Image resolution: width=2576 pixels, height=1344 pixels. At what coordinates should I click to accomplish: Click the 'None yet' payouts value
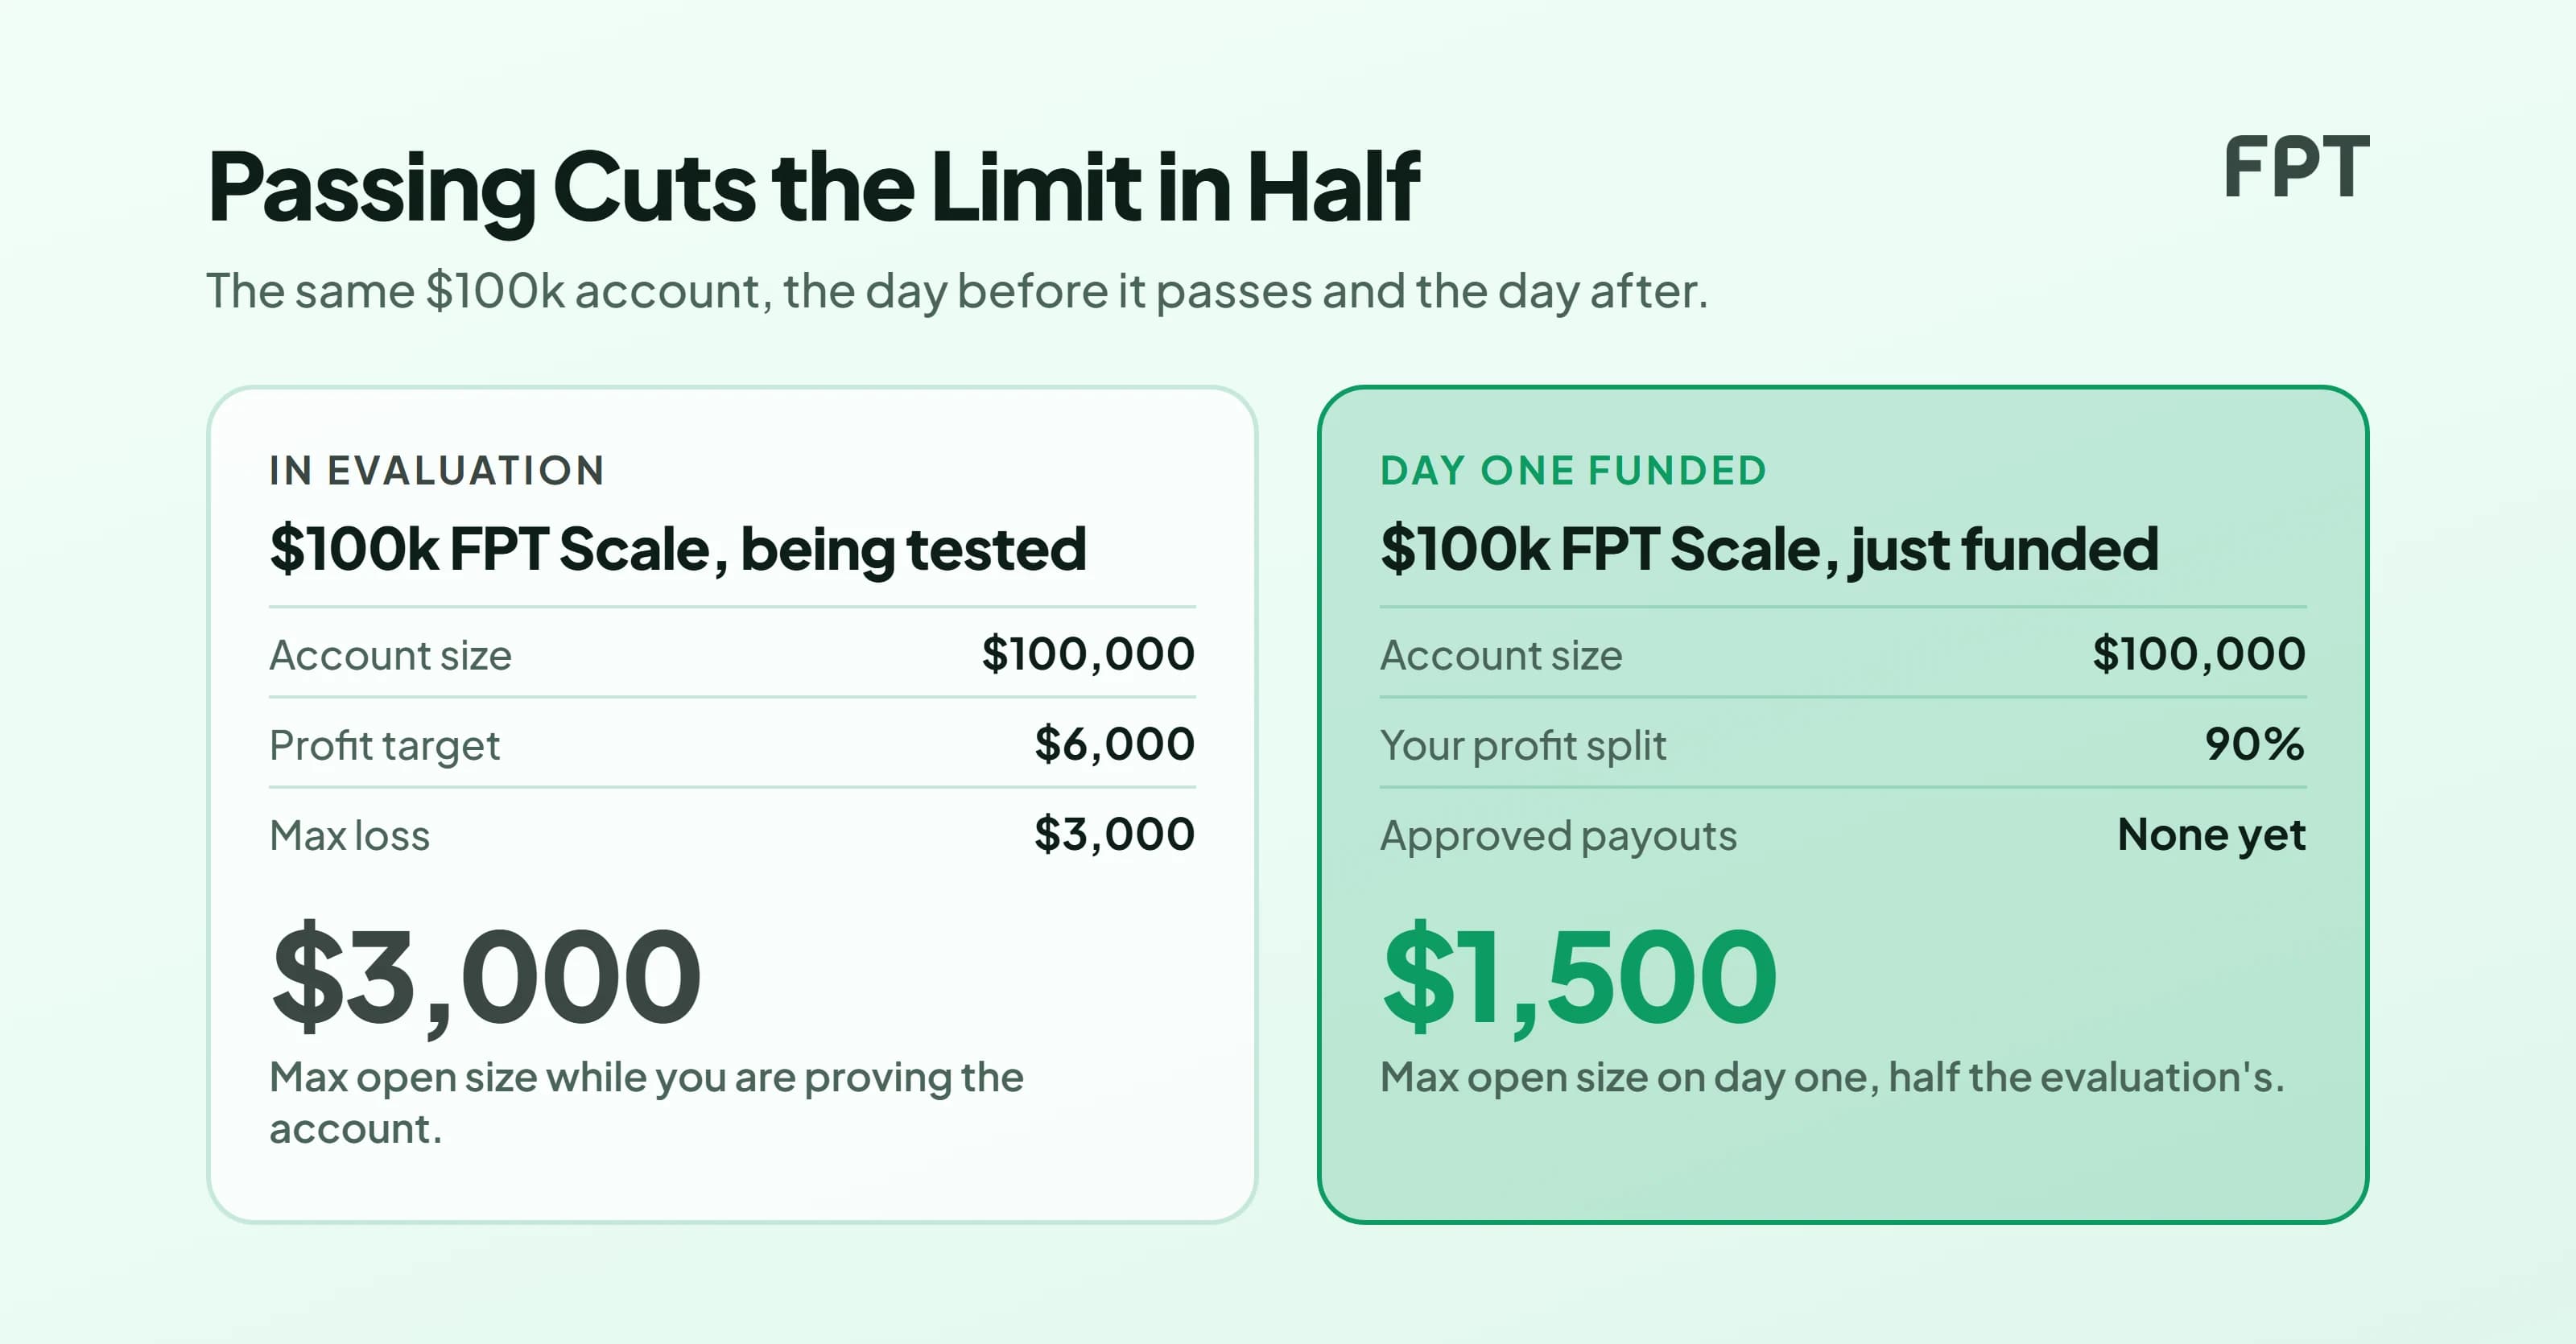(2211, 835)
